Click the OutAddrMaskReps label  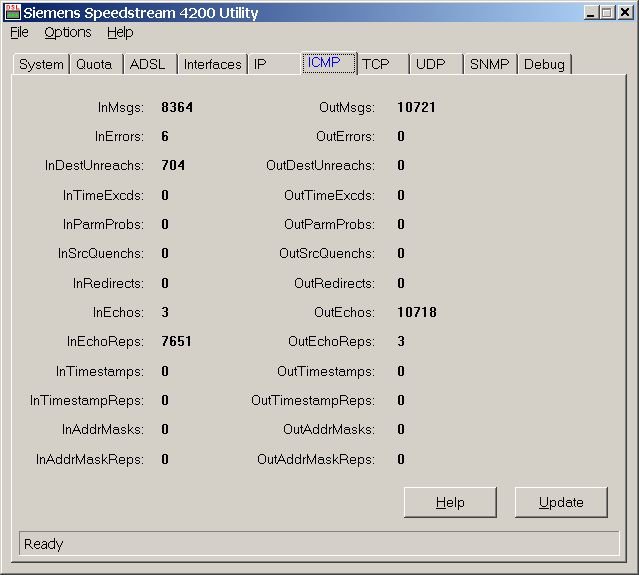click(x=316, y=459)
